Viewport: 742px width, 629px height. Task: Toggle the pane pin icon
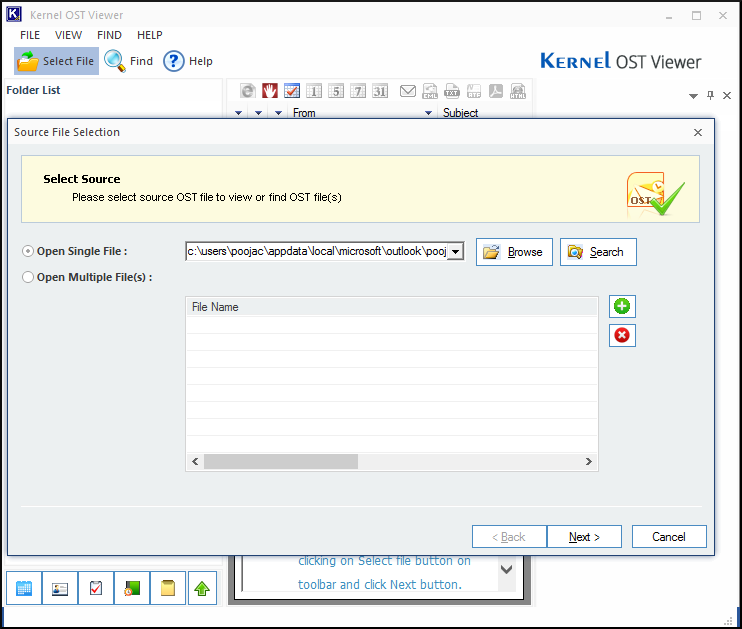(710, 96)
